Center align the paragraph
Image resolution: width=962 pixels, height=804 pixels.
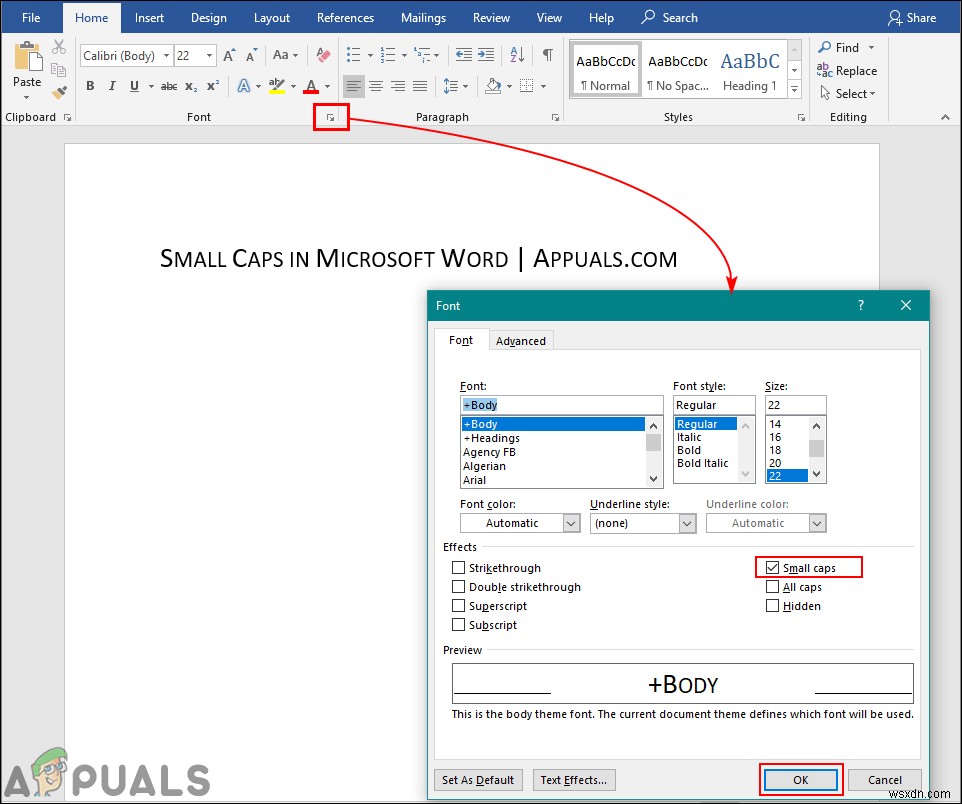376,85
